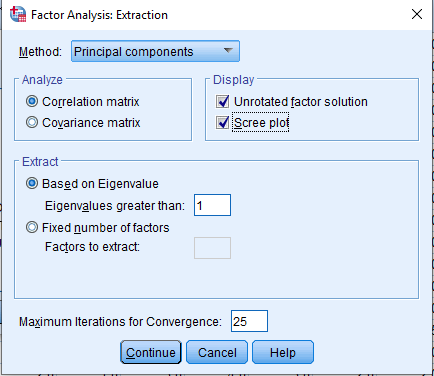Choose Fixed number of factors option
434x376 pixels.
click(32, 227)
